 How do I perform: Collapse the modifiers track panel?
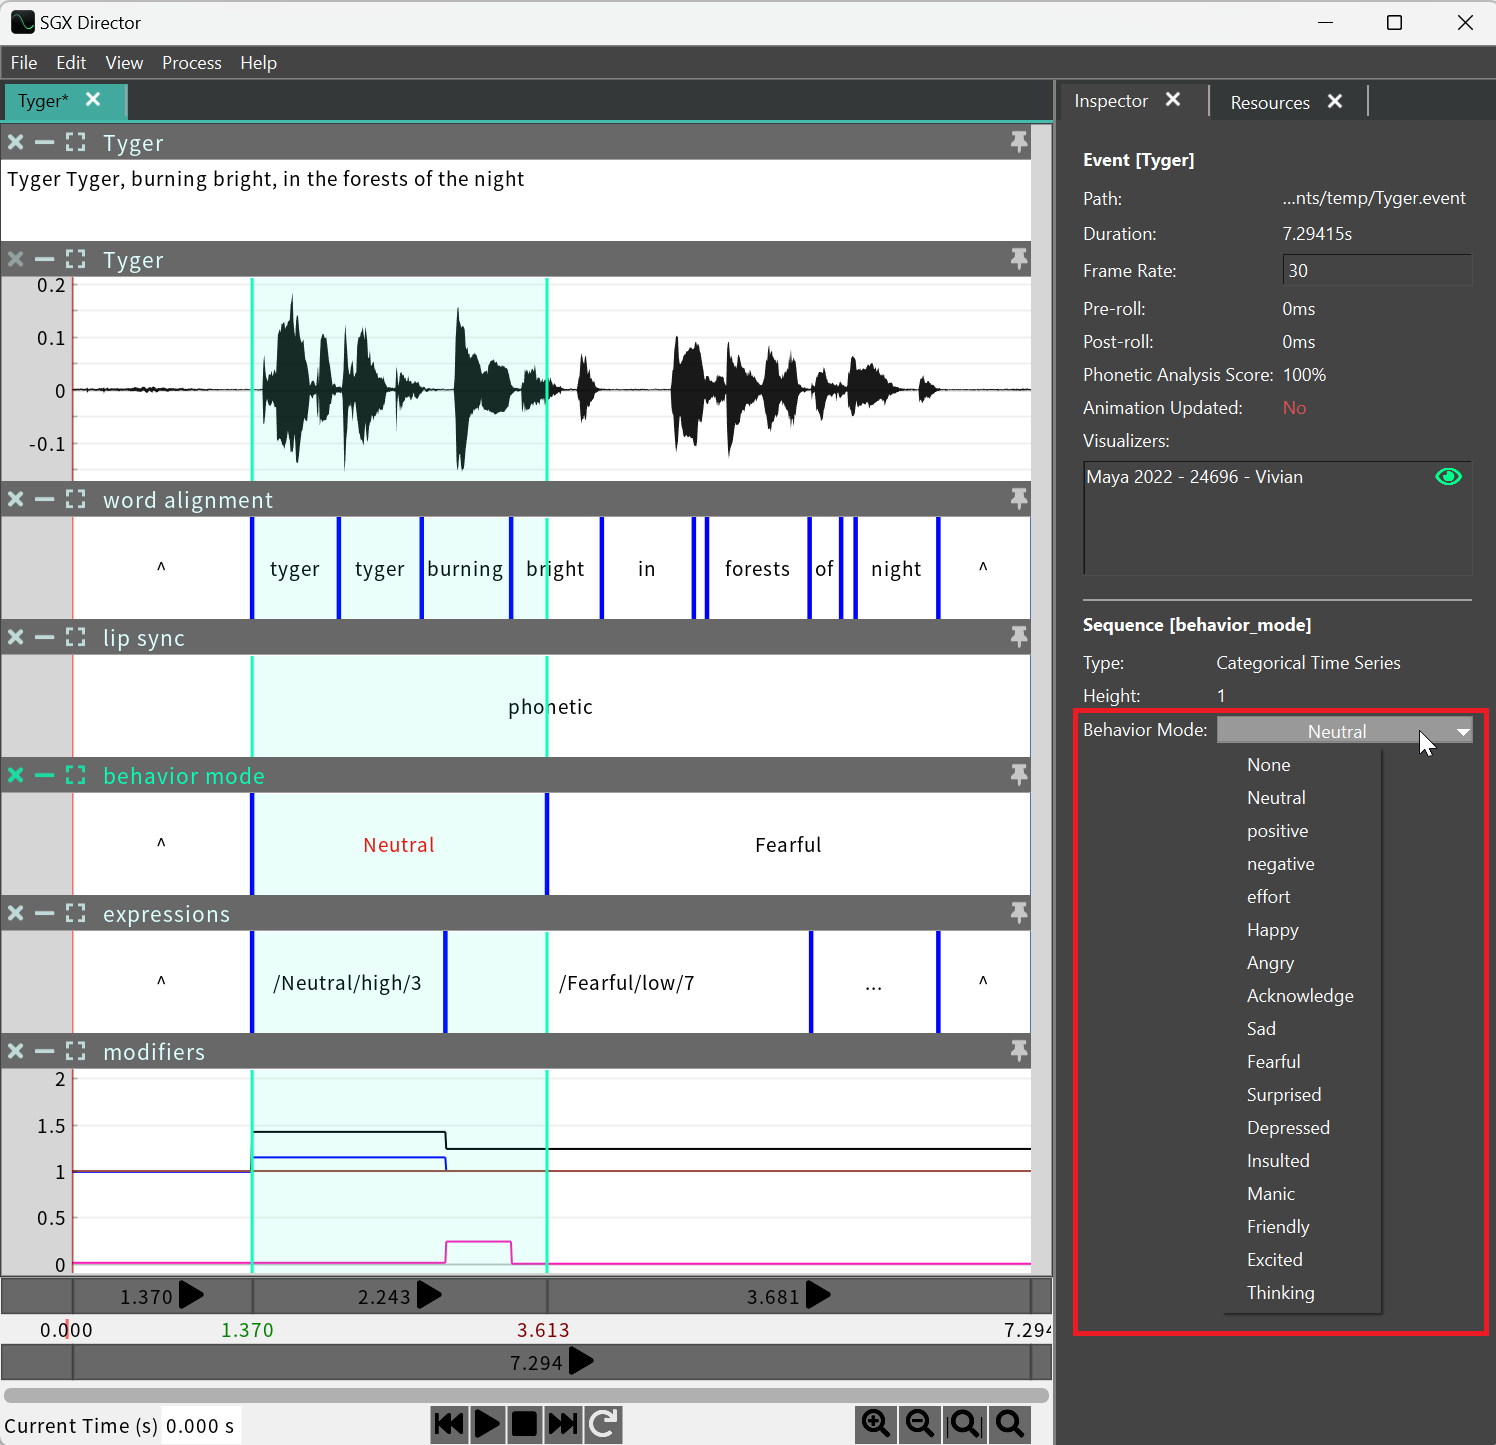click(45, 1051)
